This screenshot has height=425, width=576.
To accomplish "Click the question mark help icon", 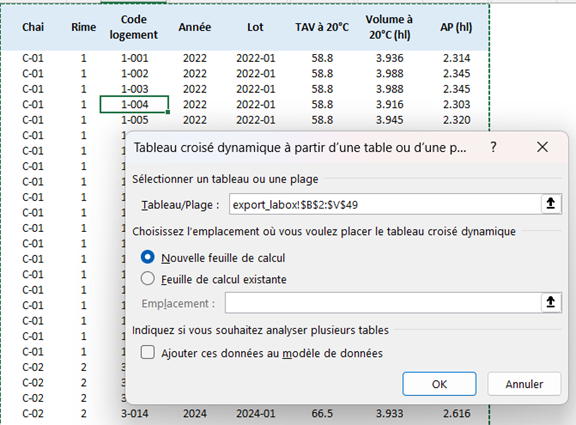I will [493, 147].
